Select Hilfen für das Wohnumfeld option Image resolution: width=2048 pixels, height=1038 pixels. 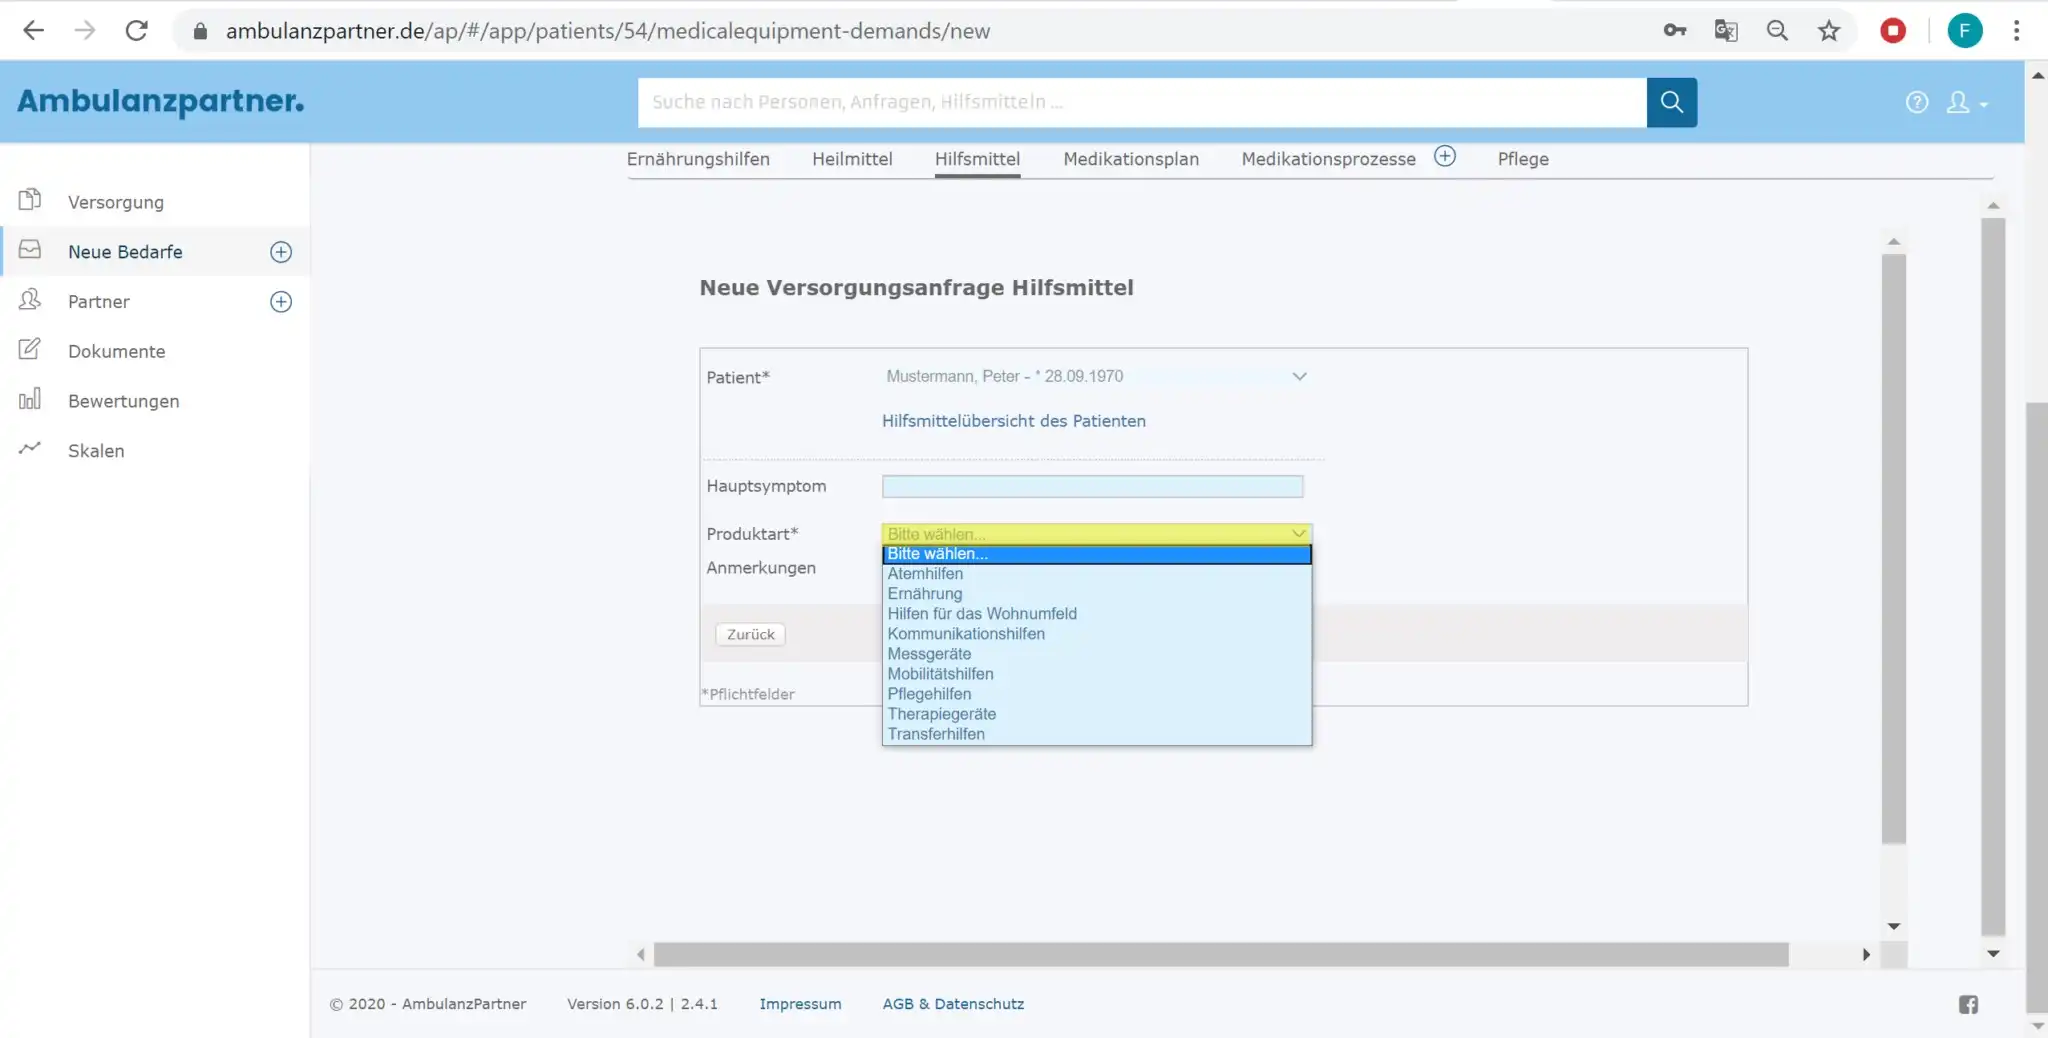point(1097,614)
